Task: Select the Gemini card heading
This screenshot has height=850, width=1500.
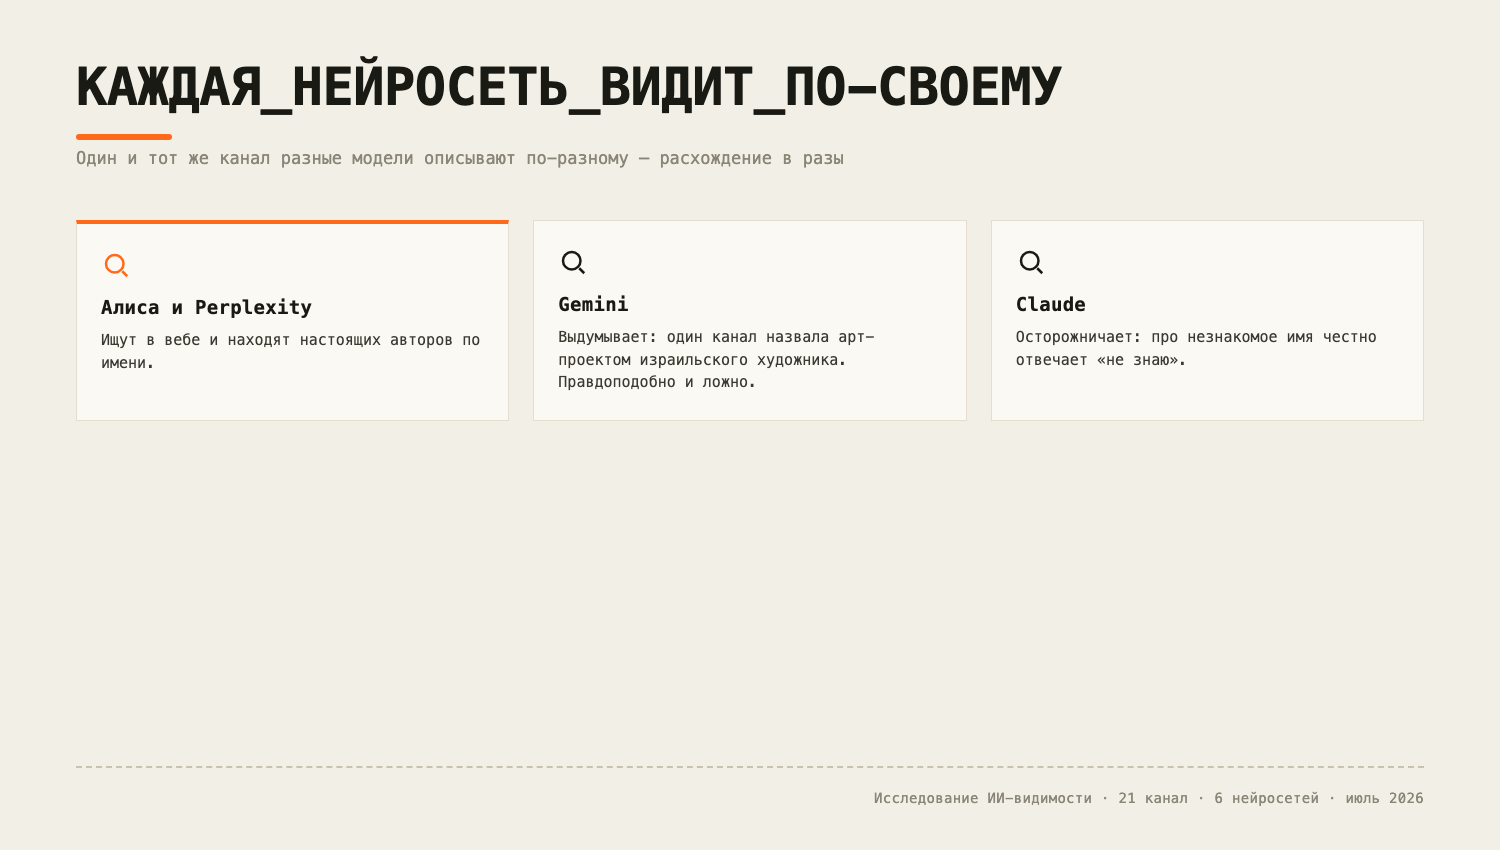Action: pos(593,304)
